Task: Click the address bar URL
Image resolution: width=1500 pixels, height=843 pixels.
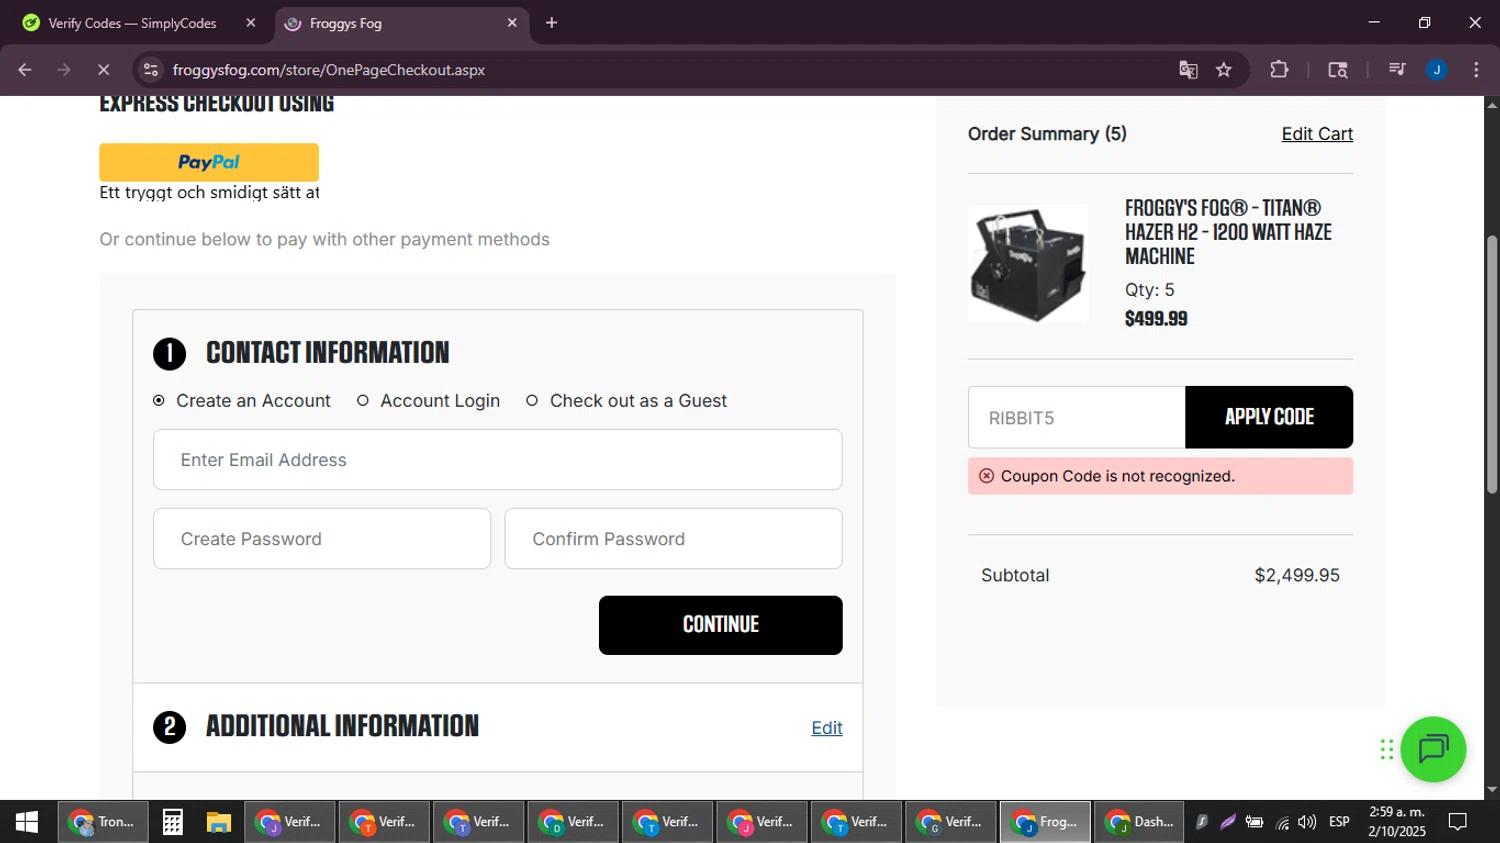Action: pos(328,70)
